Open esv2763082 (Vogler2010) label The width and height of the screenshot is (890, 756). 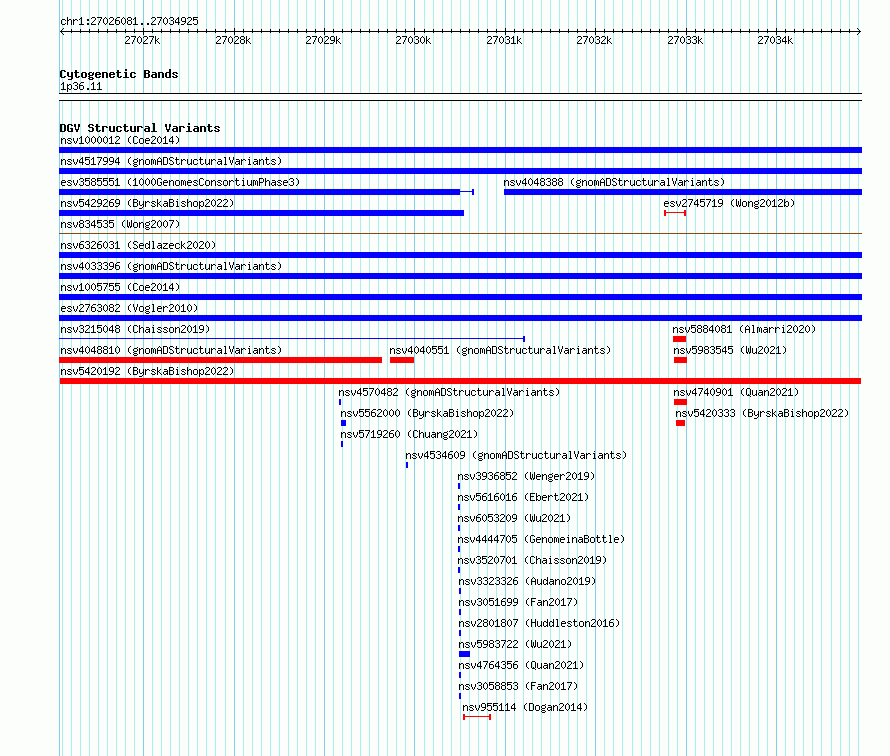[129, 308]
